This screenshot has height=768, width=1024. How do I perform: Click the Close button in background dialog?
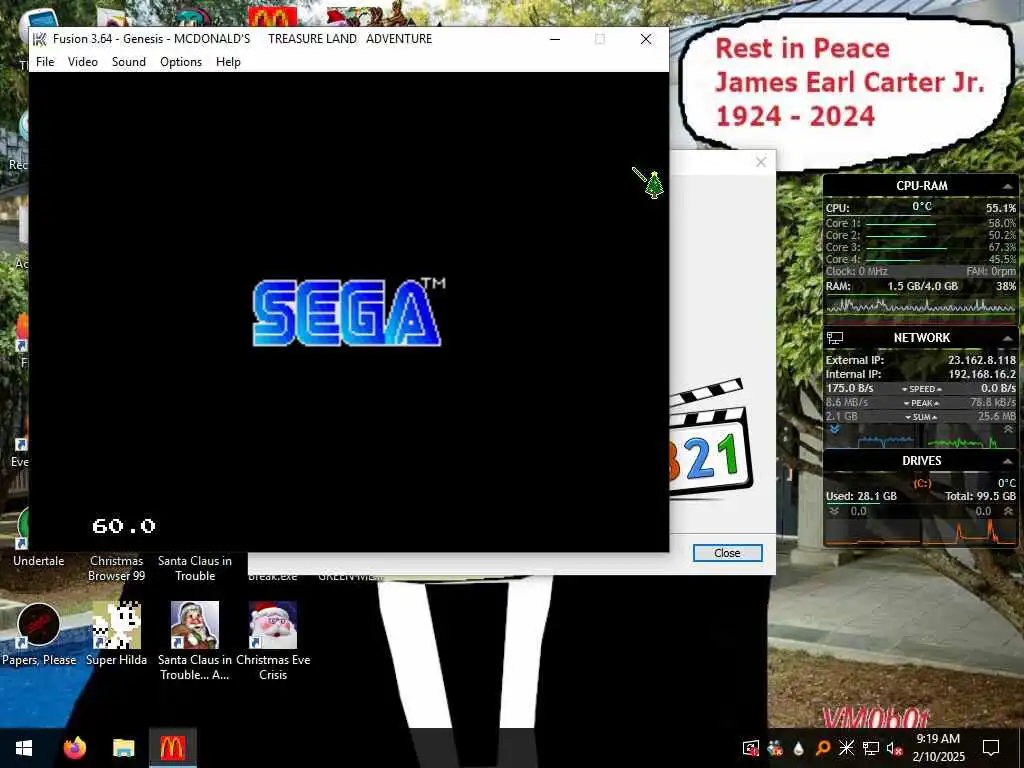pyautogui.click(x=727, y=553)
